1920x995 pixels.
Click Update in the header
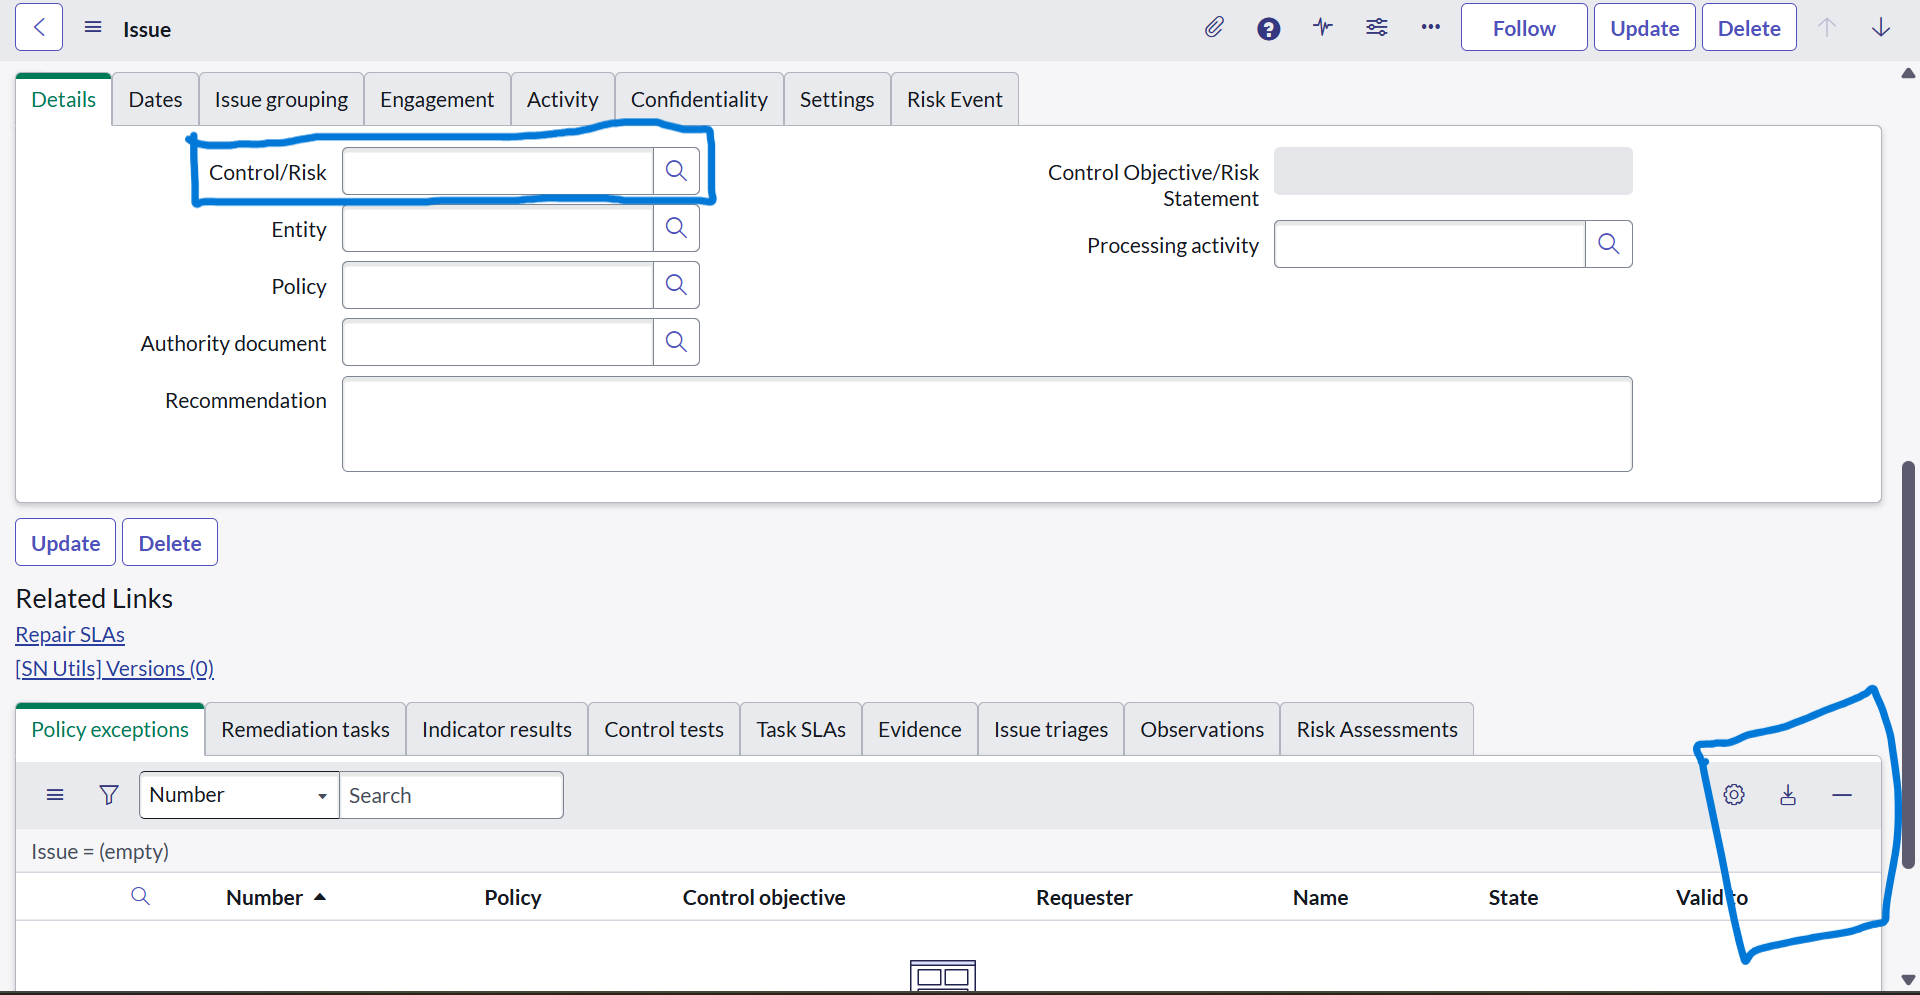[x=1644, y=28]
